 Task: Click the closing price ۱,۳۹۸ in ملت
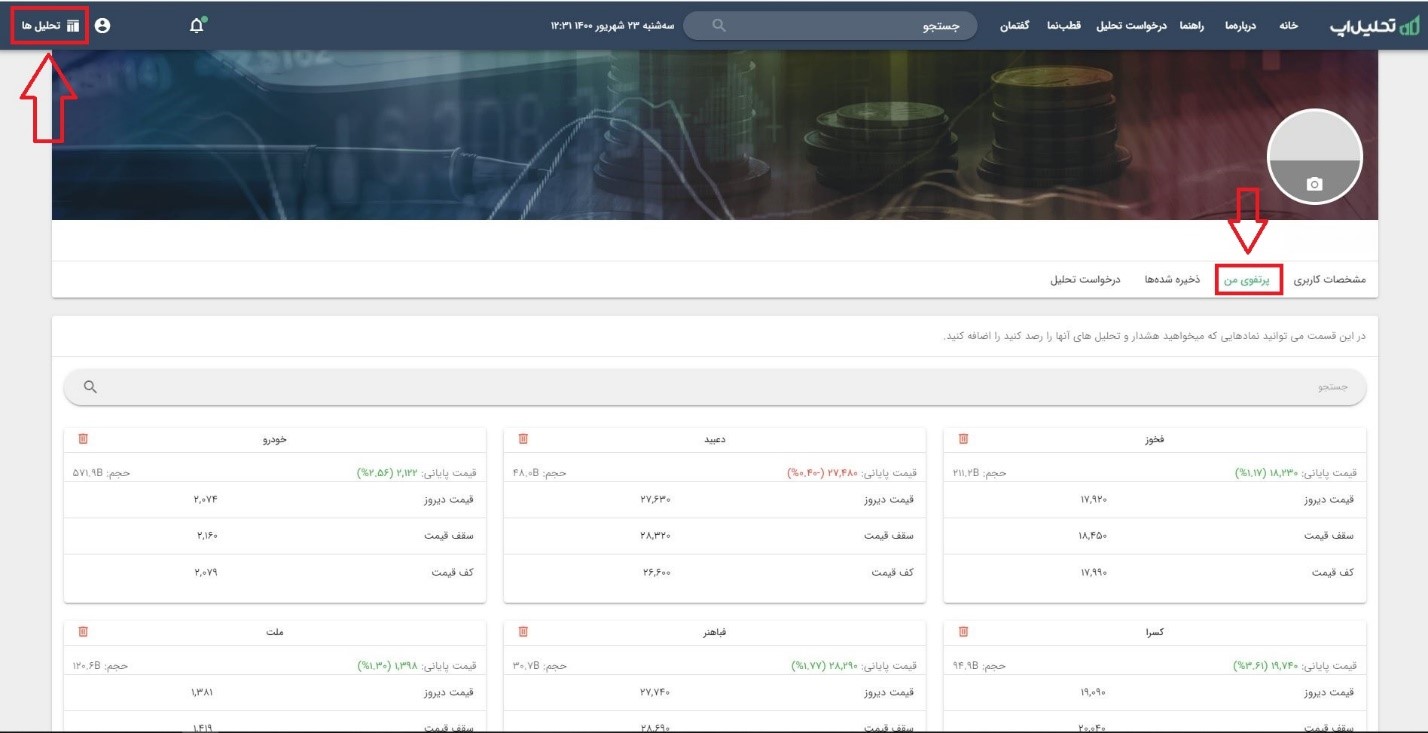[x=405, y=666]
